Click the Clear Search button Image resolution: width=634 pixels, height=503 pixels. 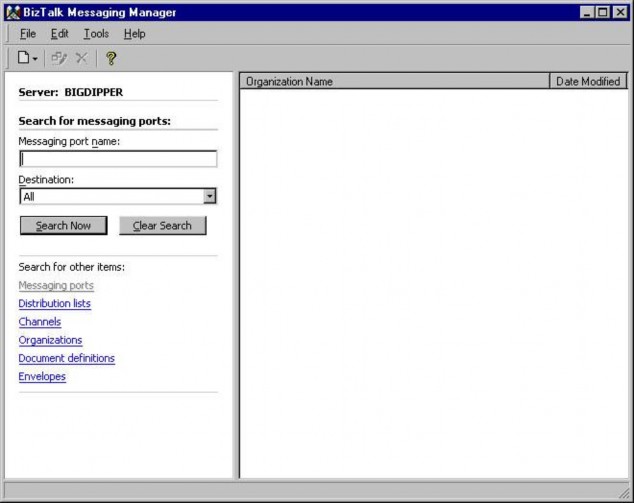click(x=163, y=226)
